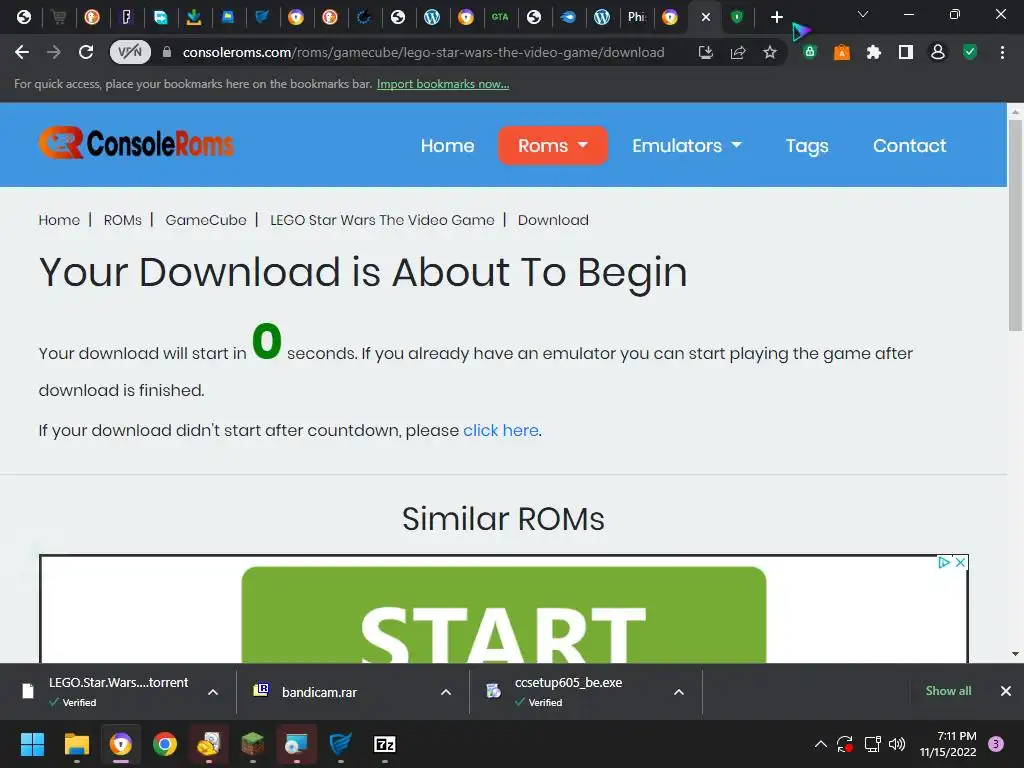Open the Extensions puzzle menu
Viewport: 1024px width, 768px height.
point(874,52)
